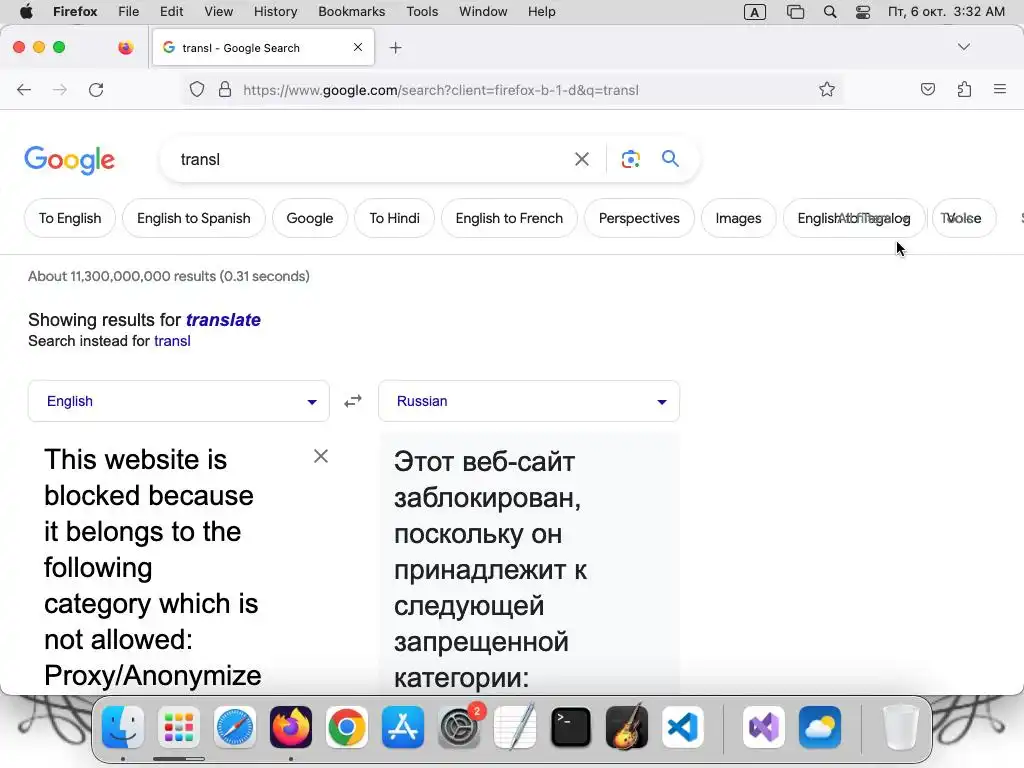
Task: Bookmark this page with the star
Action: pyautogui.click(x=827, y=89)
